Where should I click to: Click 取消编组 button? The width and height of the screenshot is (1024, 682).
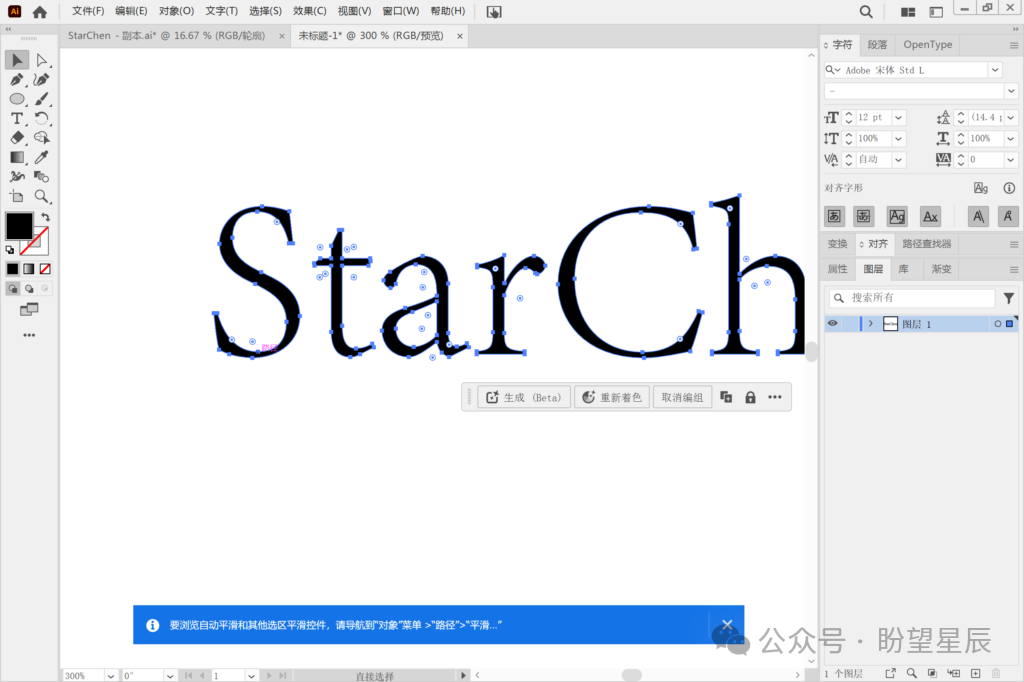(x=682, y=397)
